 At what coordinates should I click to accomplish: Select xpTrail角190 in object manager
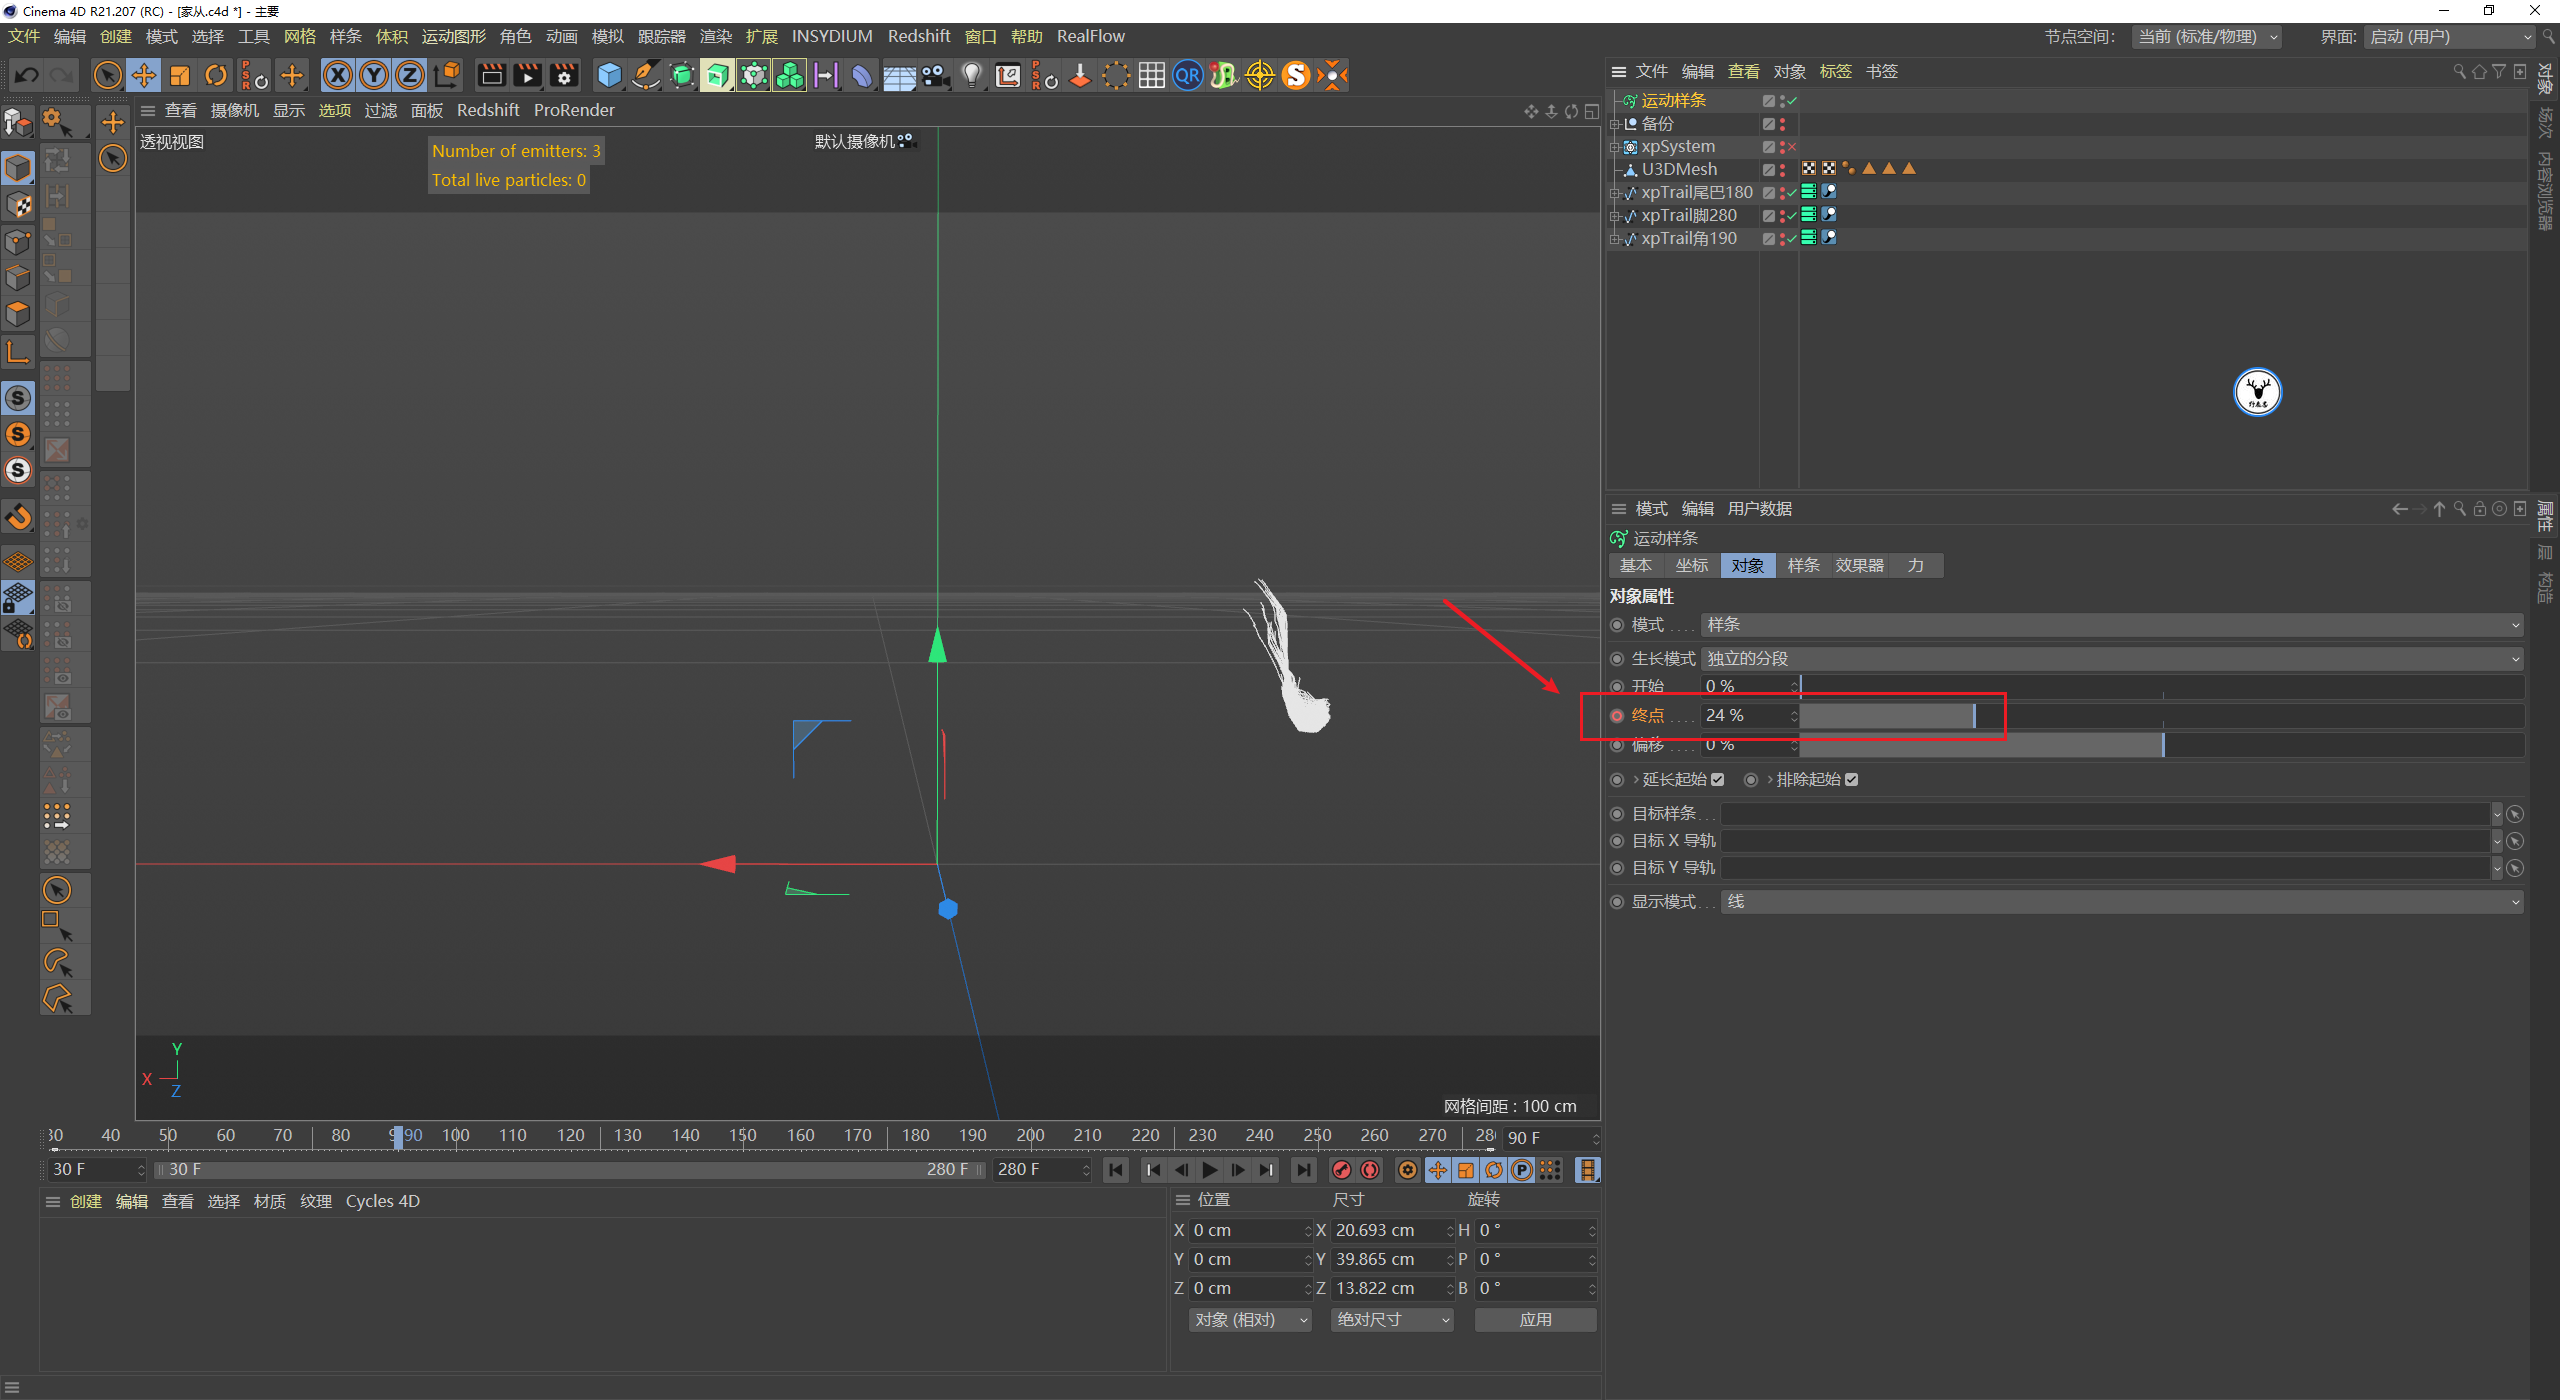1688,239
